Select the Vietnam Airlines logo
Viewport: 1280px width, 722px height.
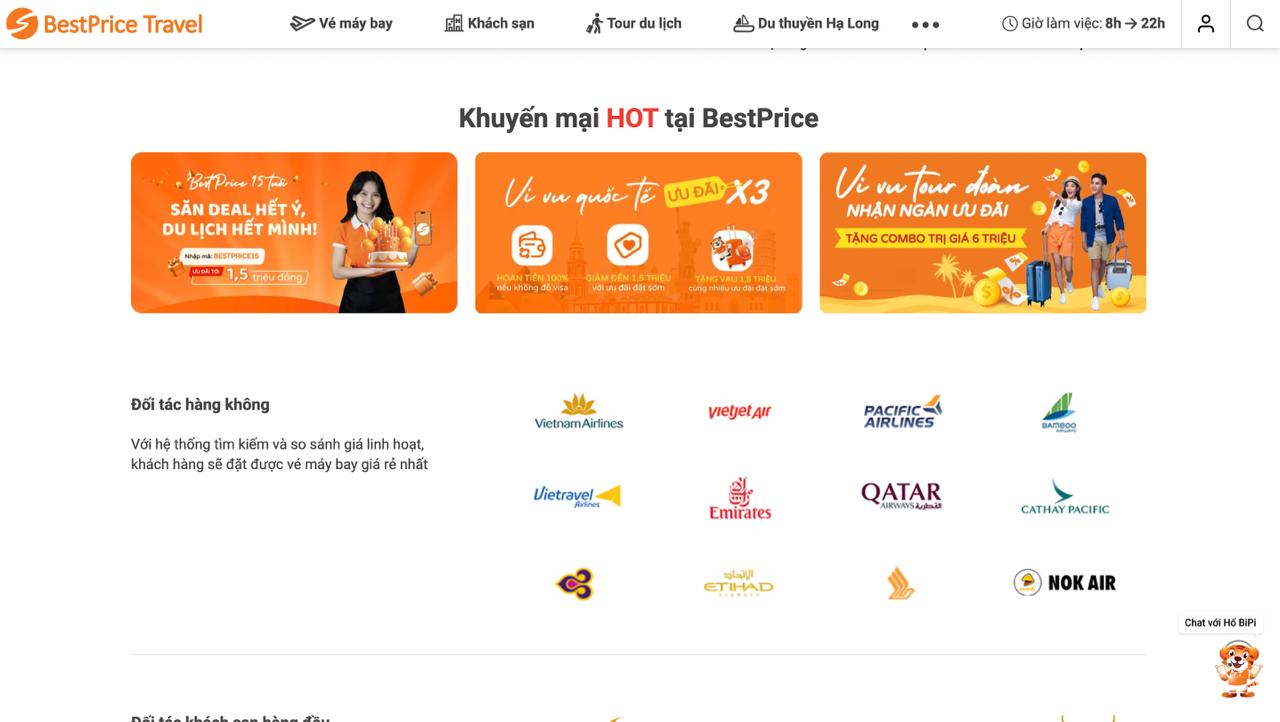pos(579,411)
